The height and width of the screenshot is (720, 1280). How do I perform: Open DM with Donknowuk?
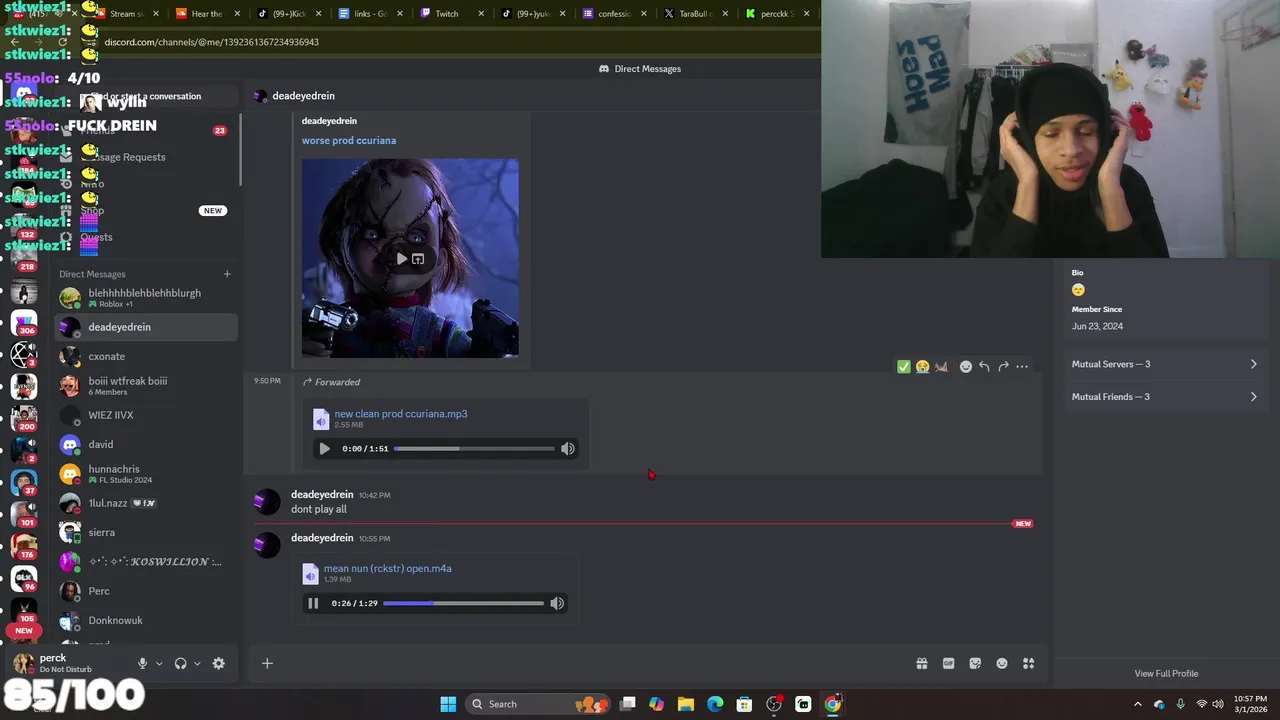(x=146, y=620)
